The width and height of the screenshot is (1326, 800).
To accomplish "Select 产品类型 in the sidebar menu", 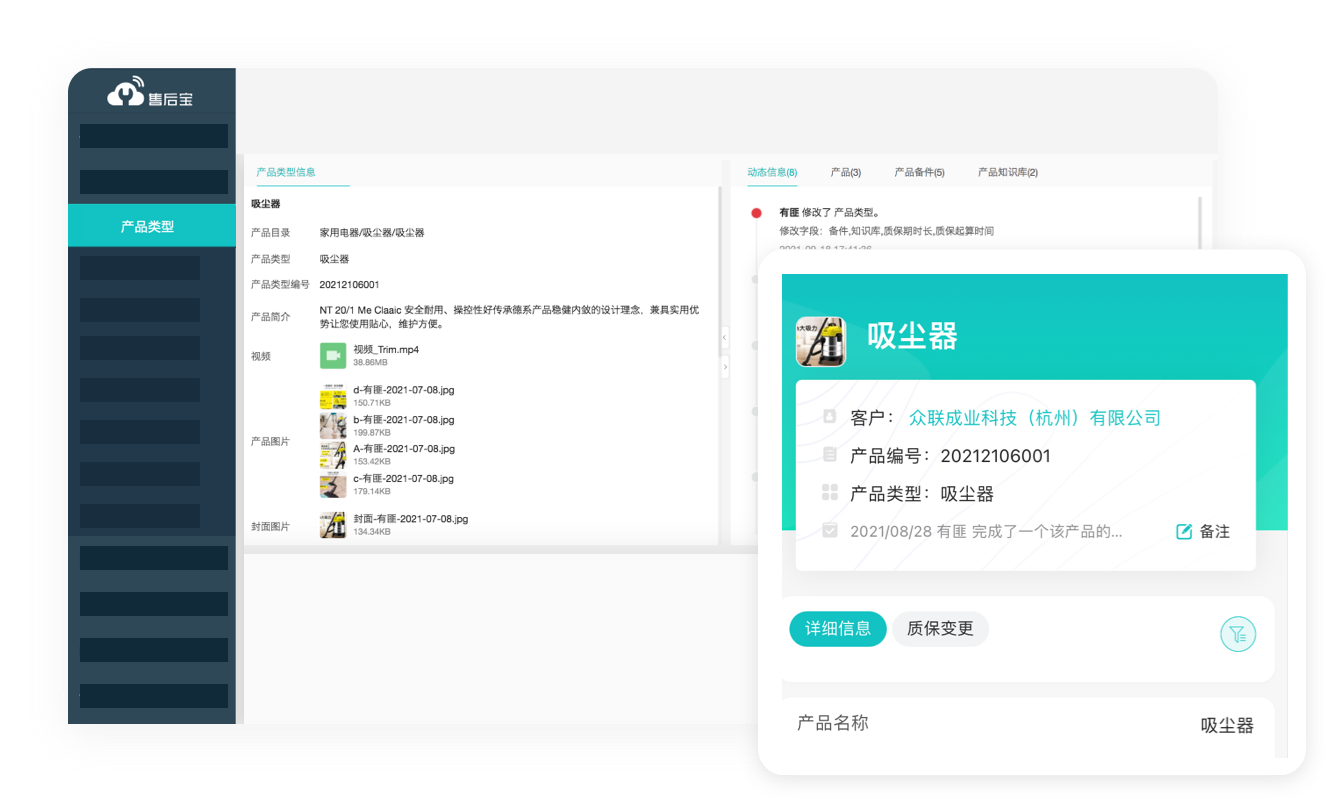I will [x=151, y=226].
